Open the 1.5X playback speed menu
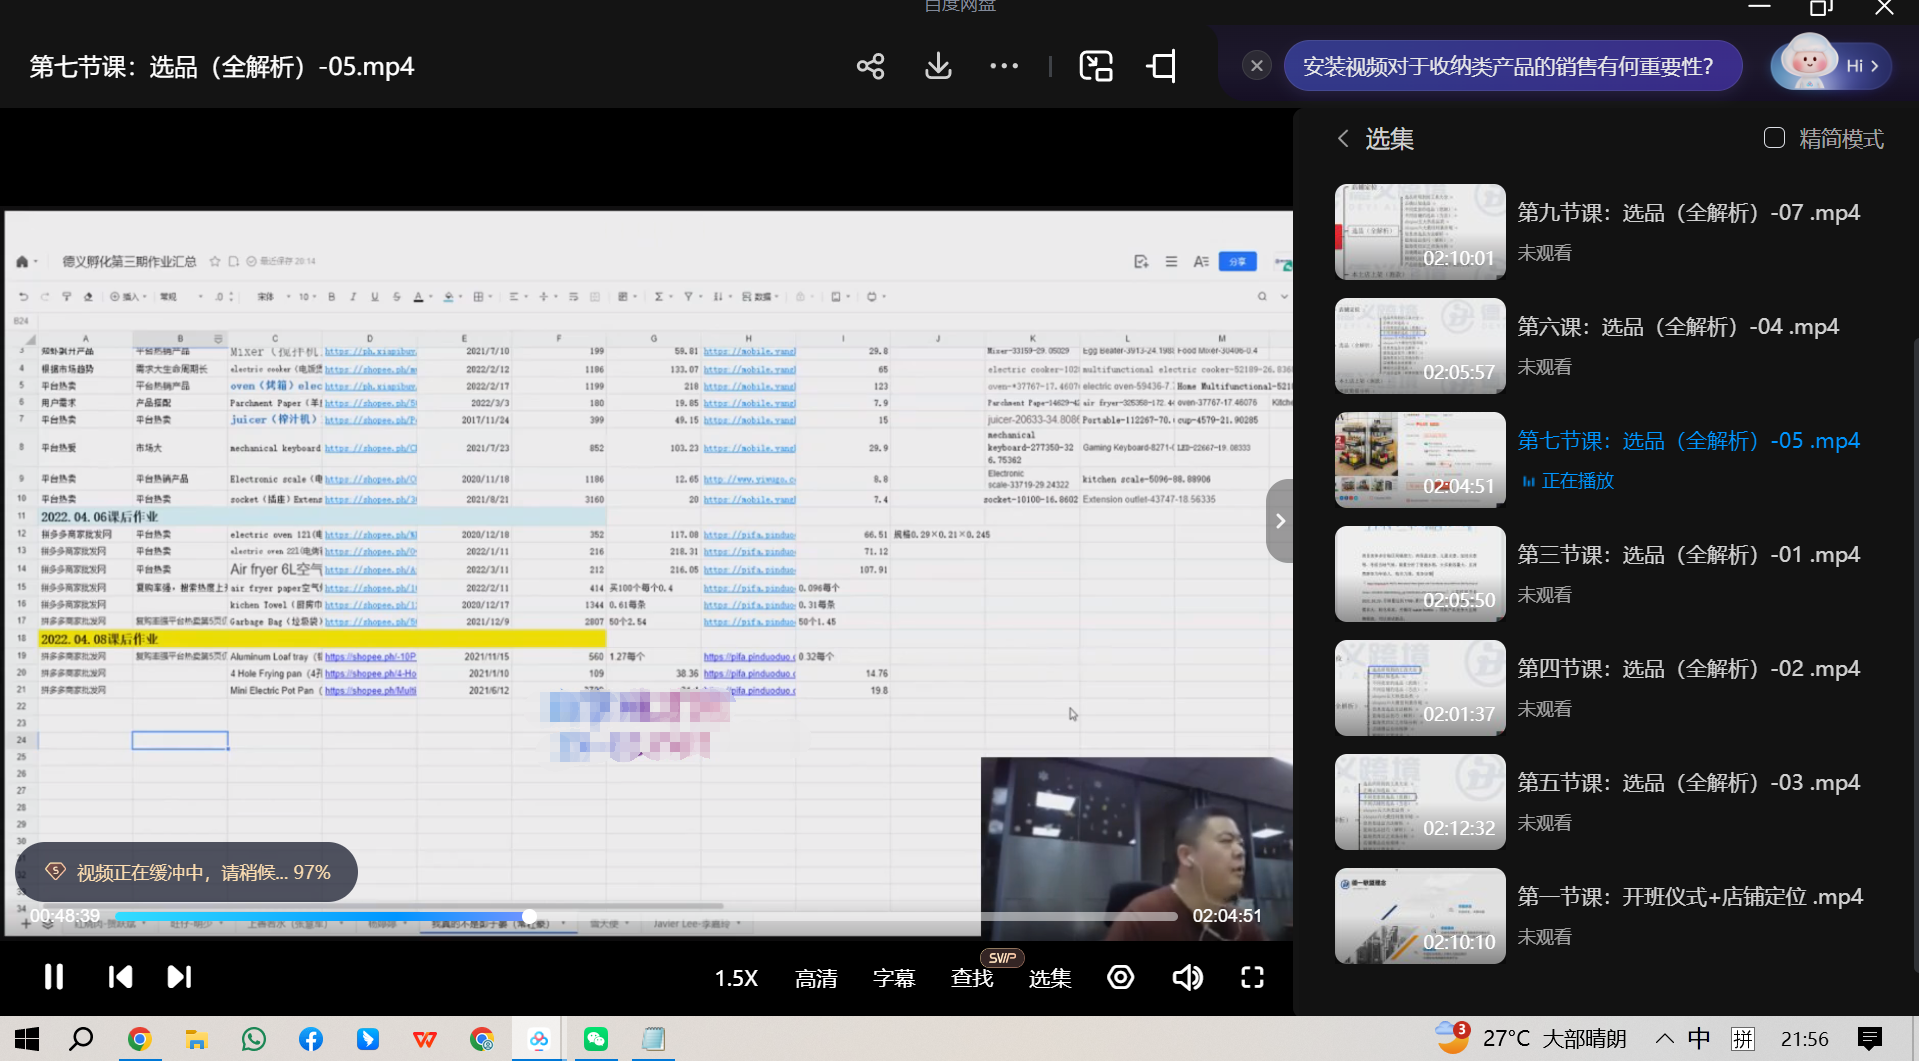 click(x=736, y=978)
